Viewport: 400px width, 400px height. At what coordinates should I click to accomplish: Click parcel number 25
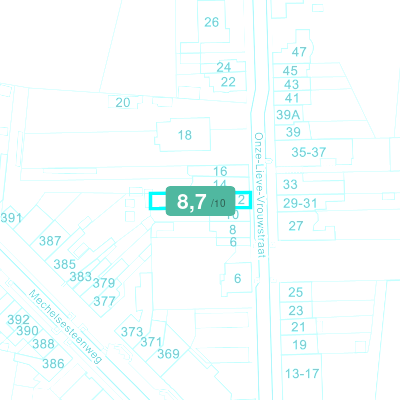[x=296, y=293]
